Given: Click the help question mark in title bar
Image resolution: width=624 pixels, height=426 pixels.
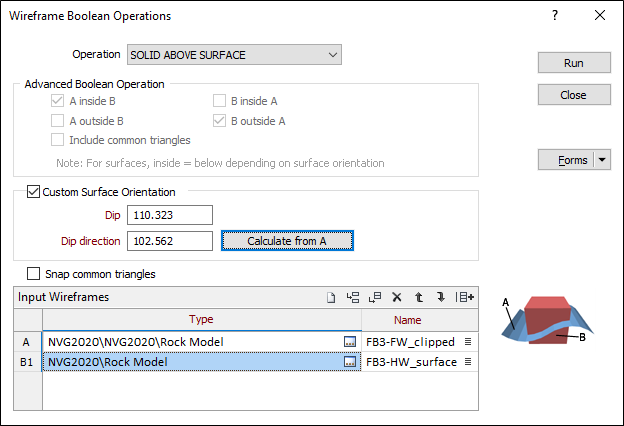Looking at the screenshot, I should [555, 16].
